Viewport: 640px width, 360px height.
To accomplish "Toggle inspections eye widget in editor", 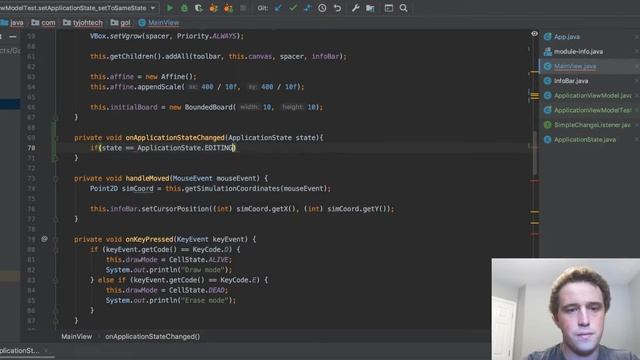I will [534, 34].
